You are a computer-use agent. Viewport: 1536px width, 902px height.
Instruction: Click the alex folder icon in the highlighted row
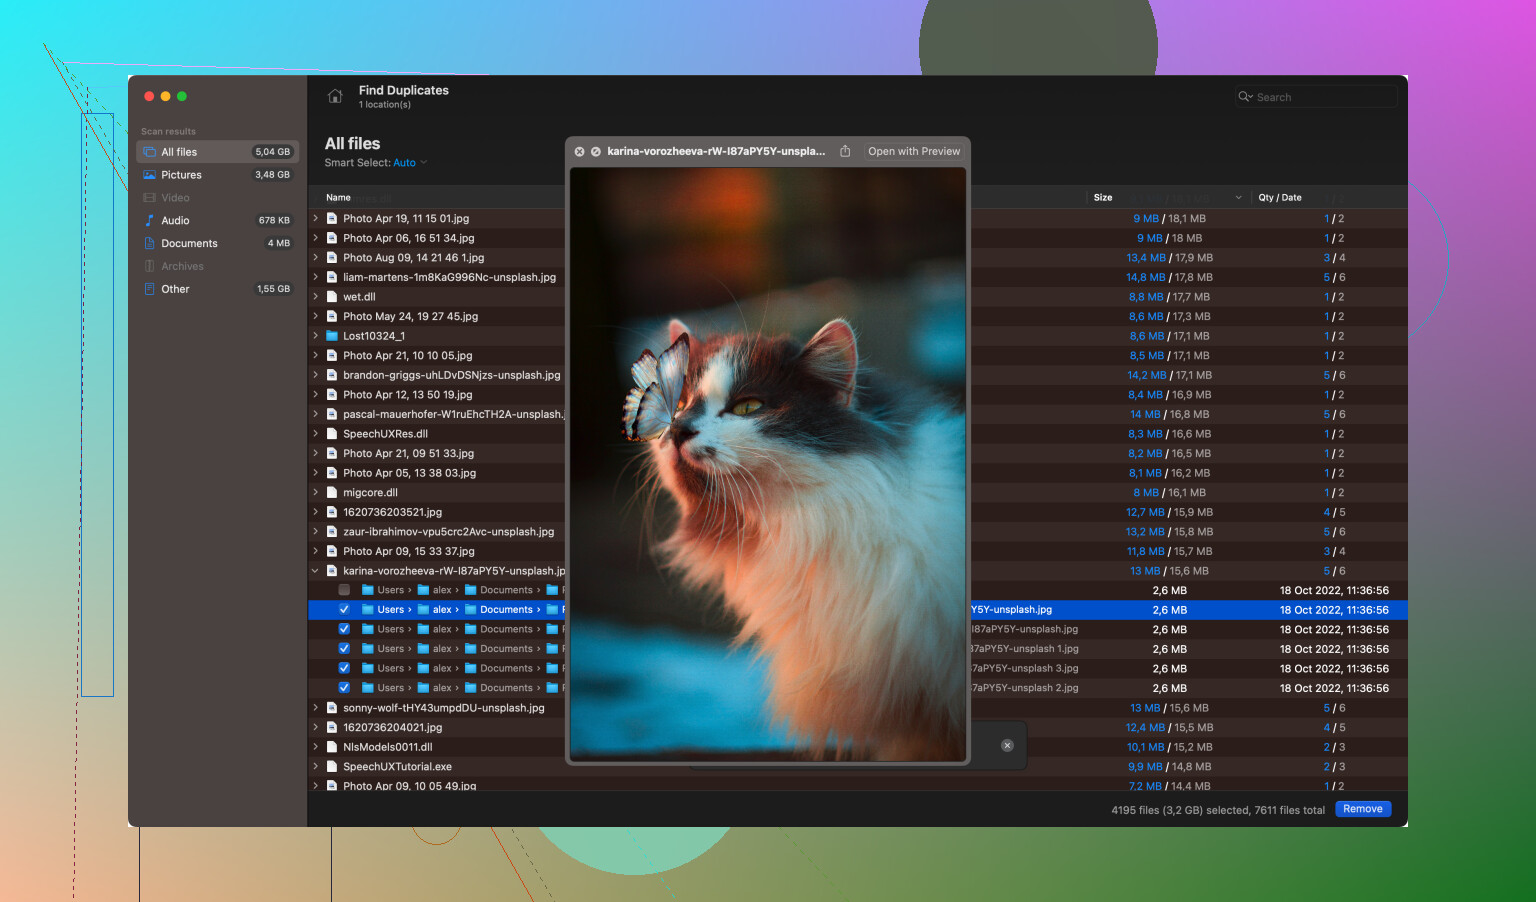pyautogui.click(x=423, y=610)
